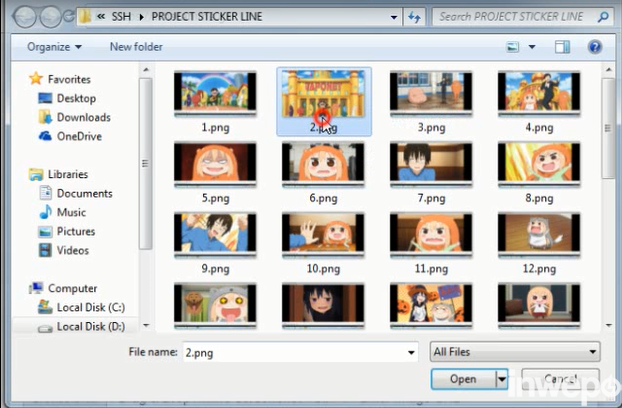Click the Computer heading text
Screen dimensions: 622x408
73,288
